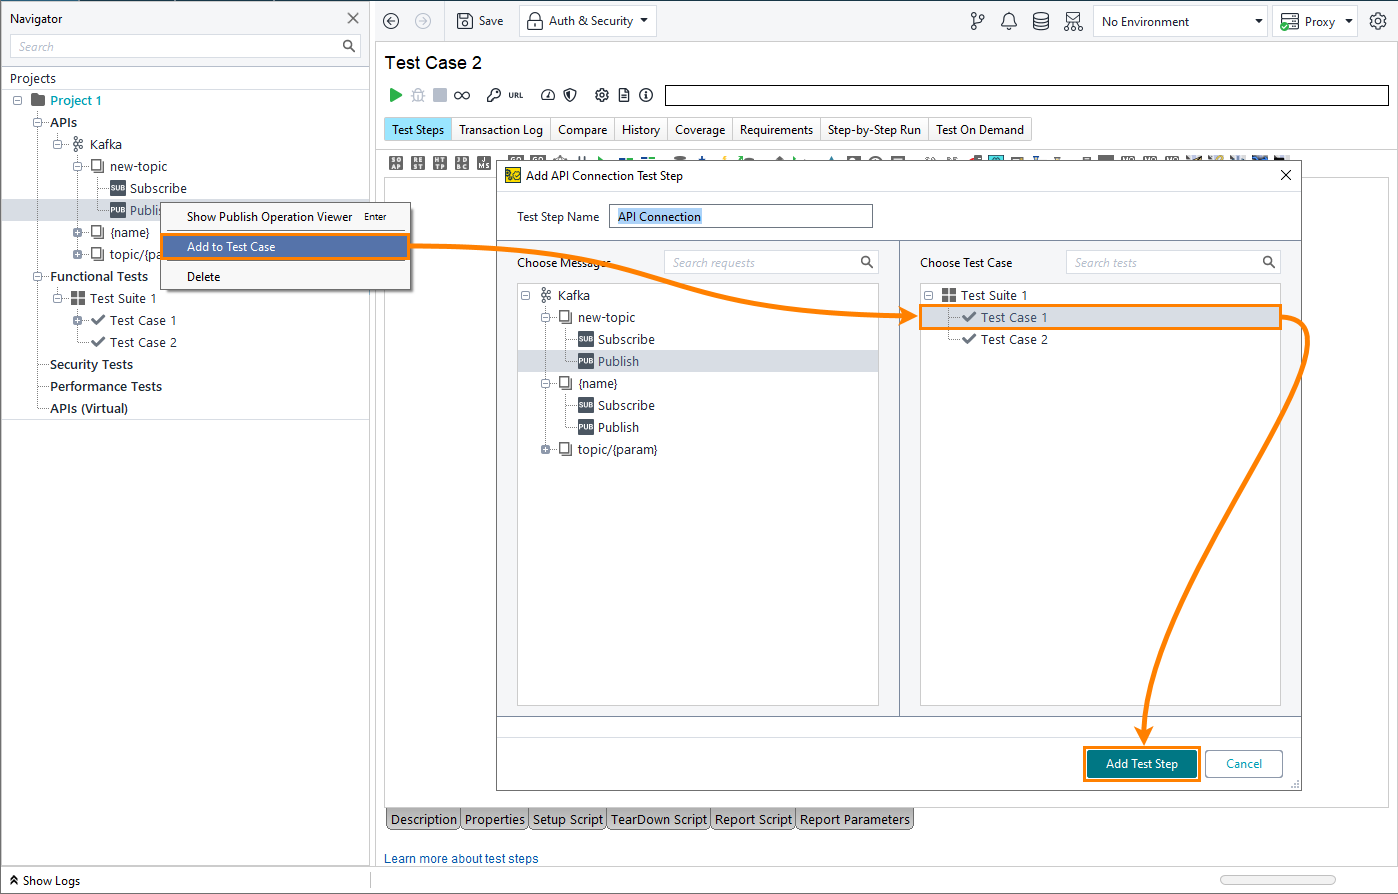Open the info icon beside the gear
The height and width of the screenshot is (894, 1398).
[645, 95]
